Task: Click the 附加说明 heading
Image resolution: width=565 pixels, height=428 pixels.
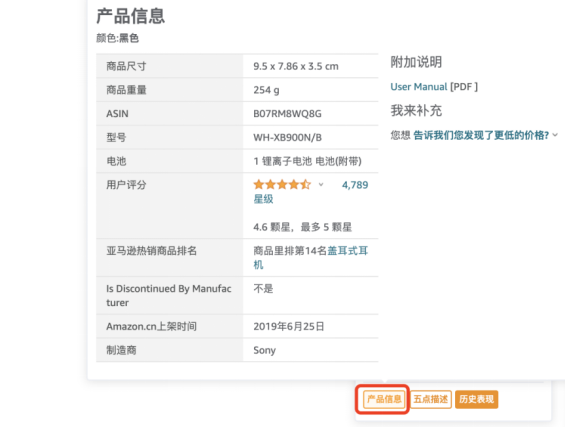Action: pos(416,62)
